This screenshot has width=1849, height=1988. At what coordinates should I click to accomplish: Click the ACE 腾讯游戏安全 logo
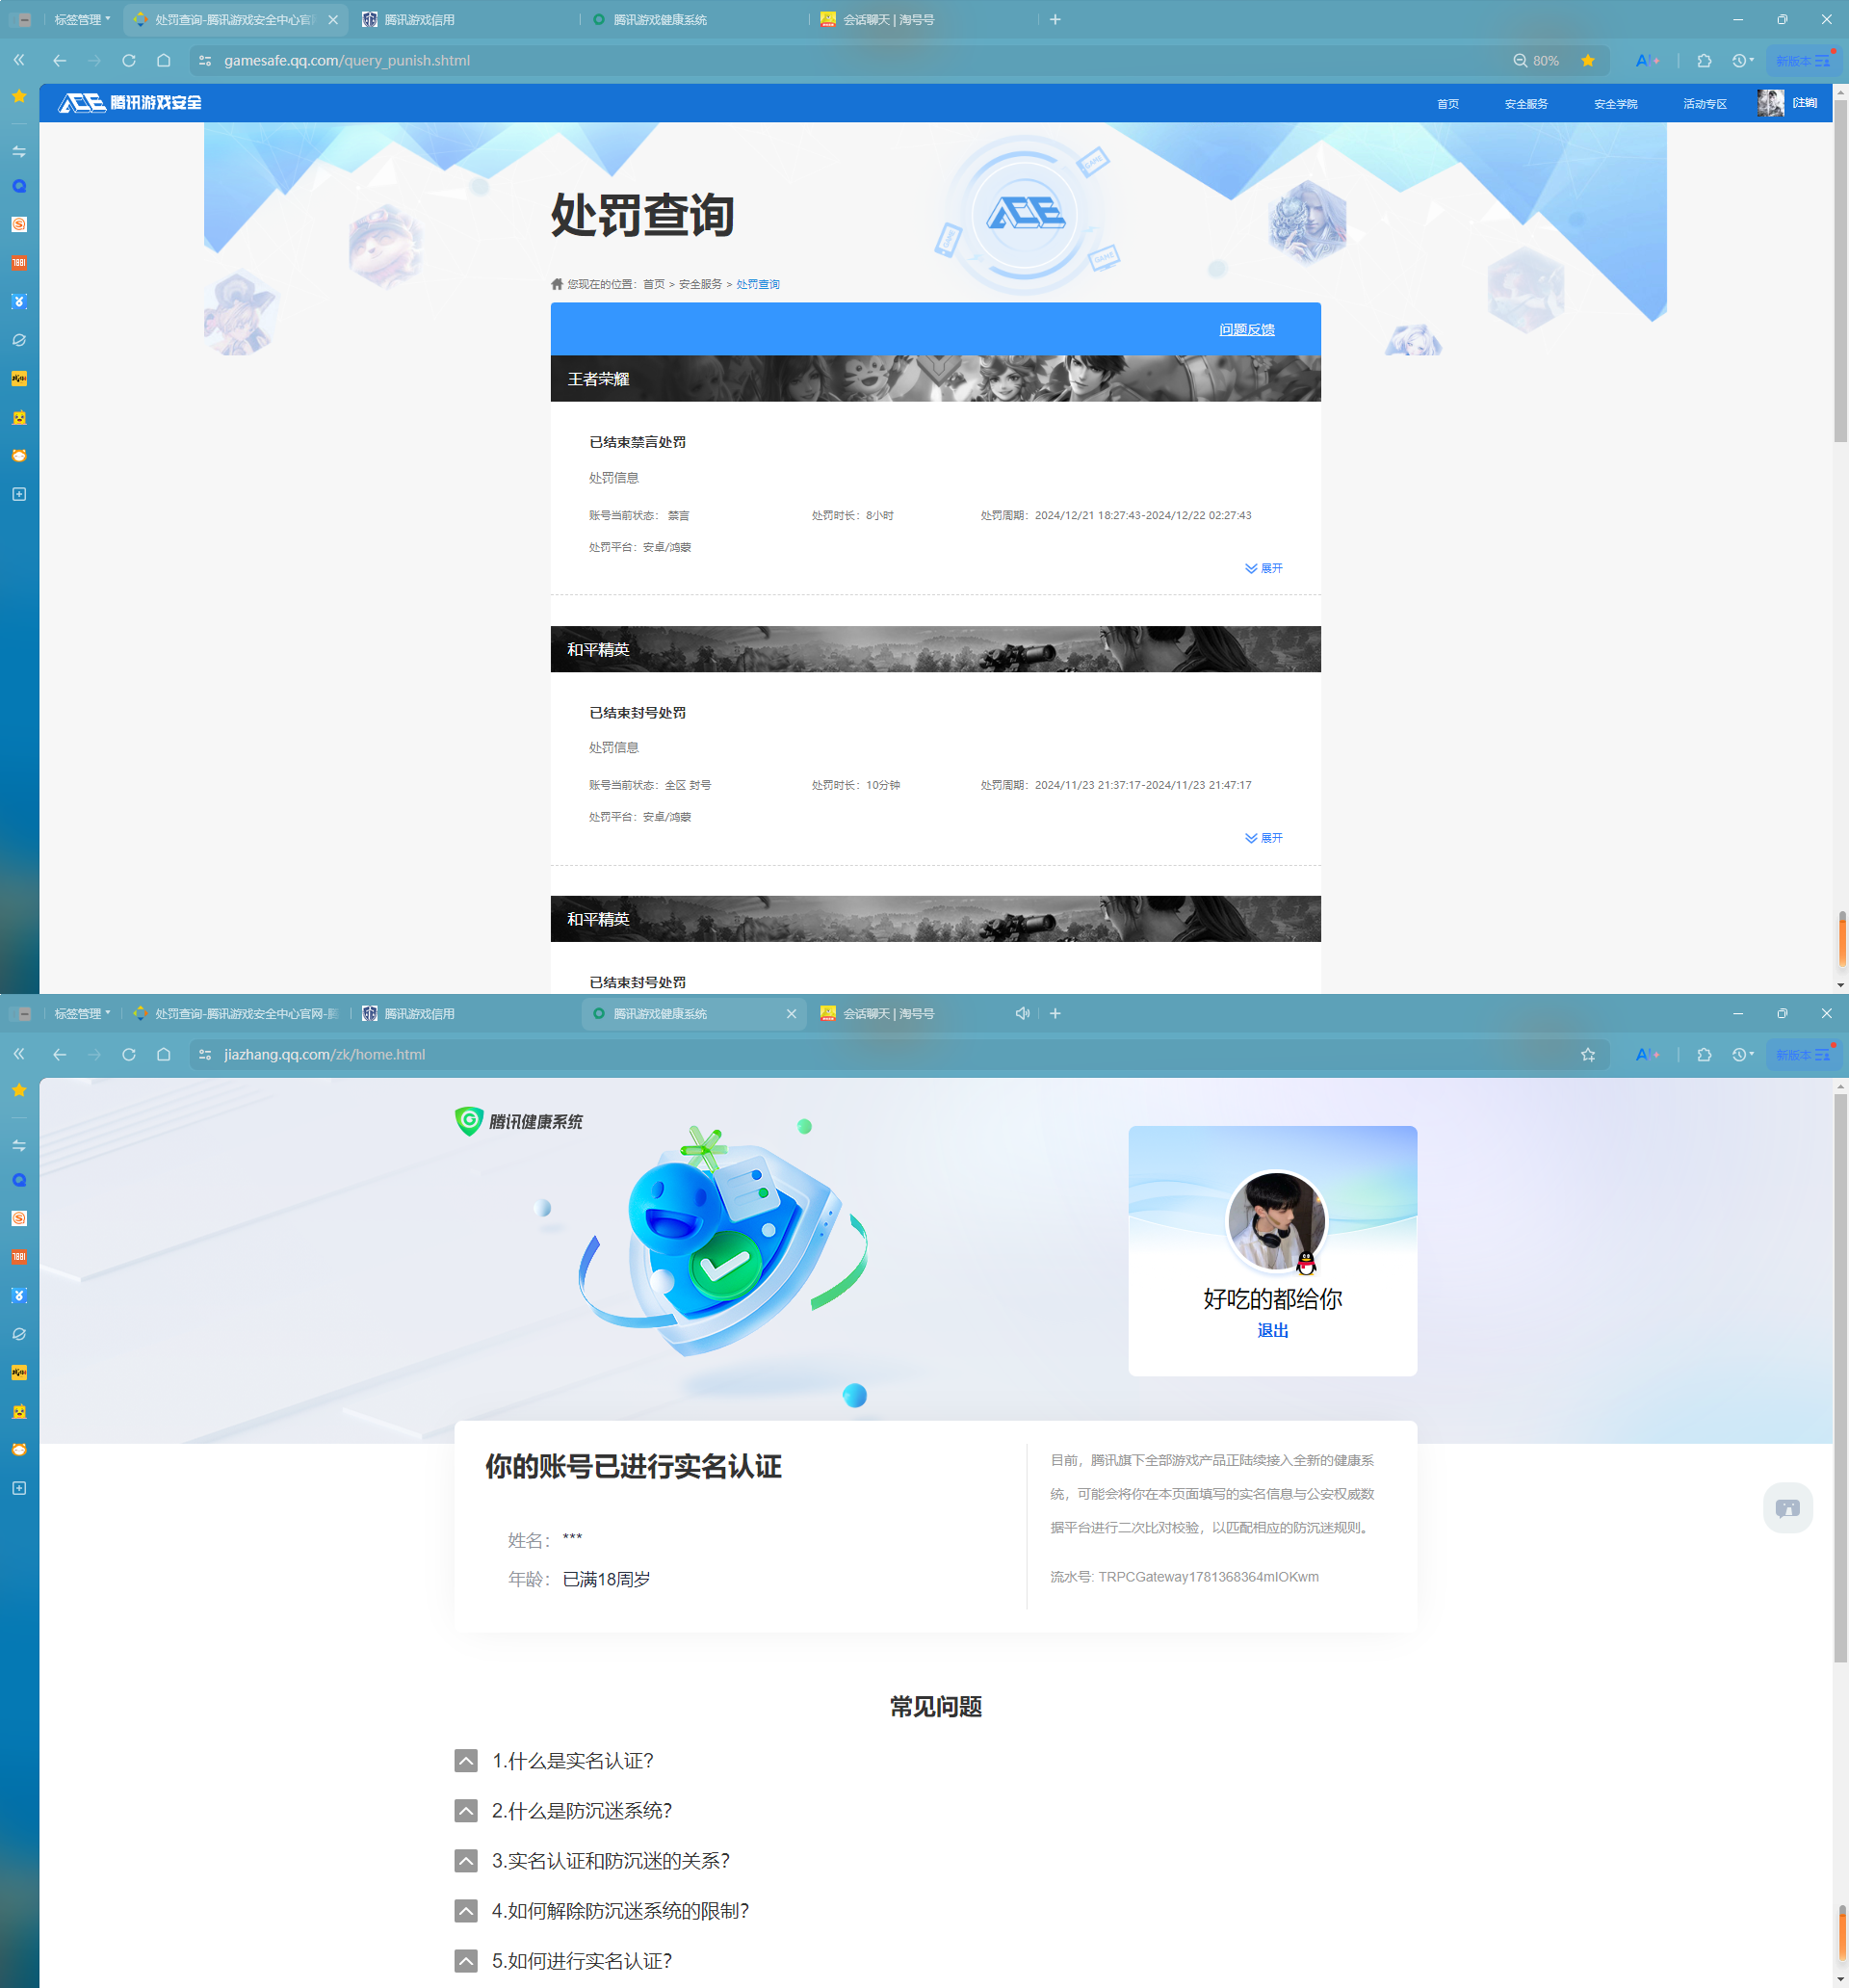point(130,102)
